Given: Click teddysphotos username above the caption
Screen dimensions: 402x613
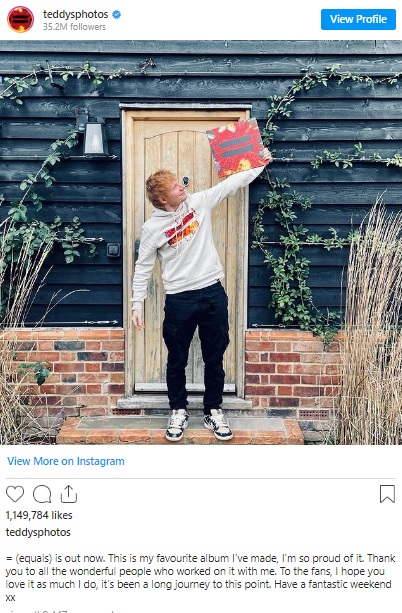Looking at the screenshot, I should pyautogui.click(x=38, y=532).
